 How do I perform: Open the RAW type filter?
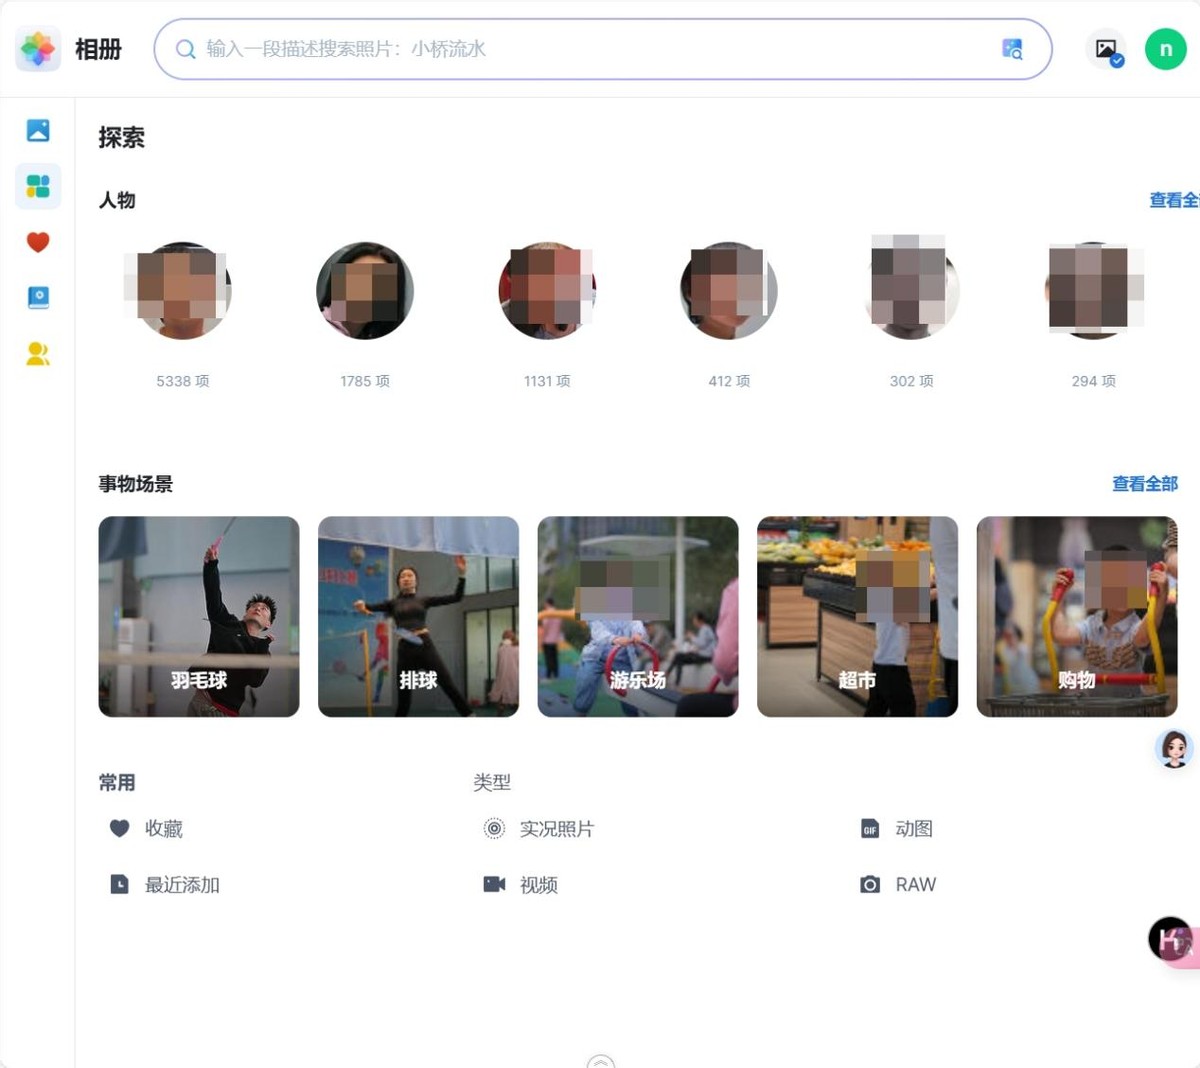(916, 884)
